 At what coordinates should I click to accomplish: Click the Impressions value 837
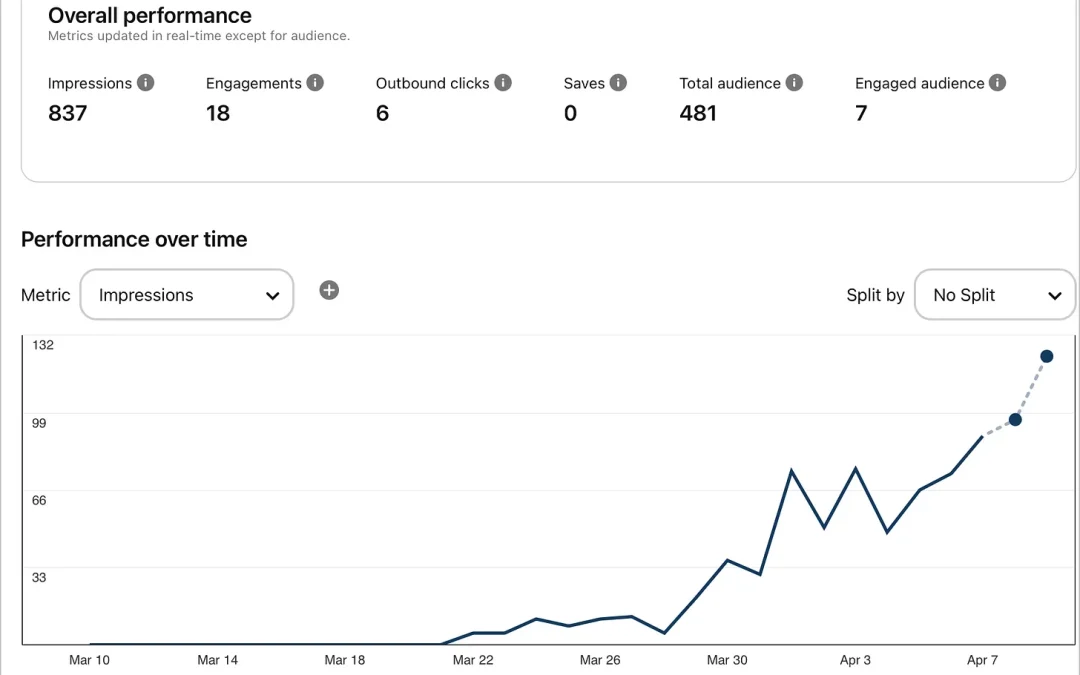68,113
